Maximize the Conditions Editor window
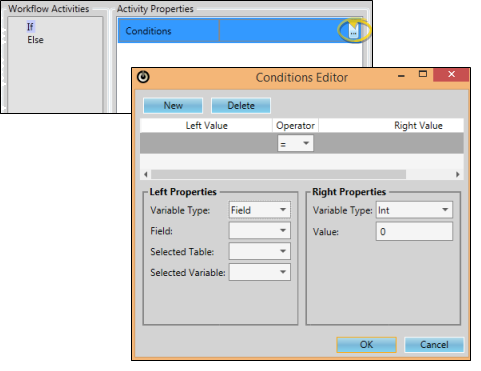The width and height of the screenshot is (481, 371). tap(423, 74)
